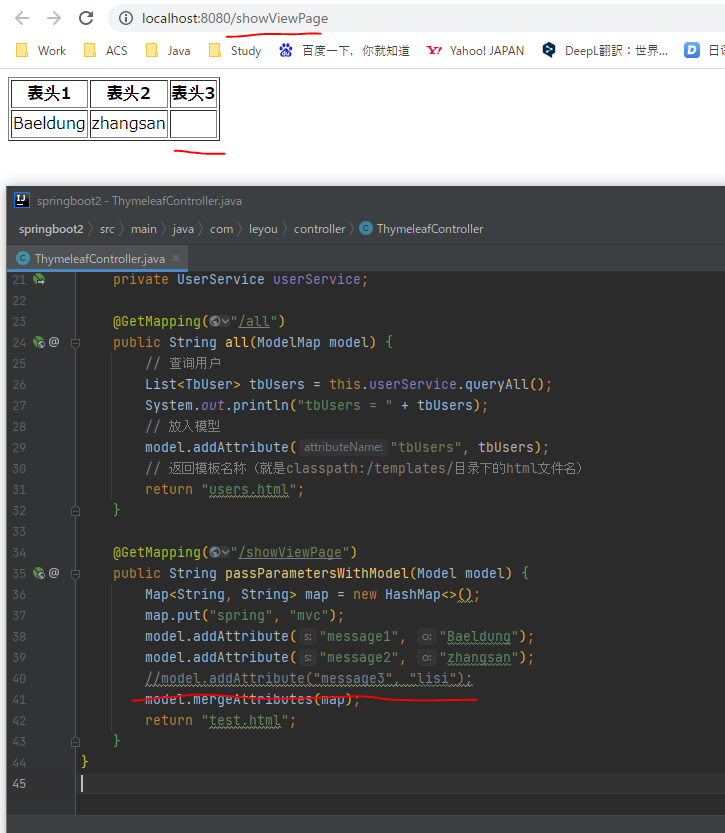Close the ThymeleafController.java tab
This screenshot has width=725, height=833.
coord(176,258)
